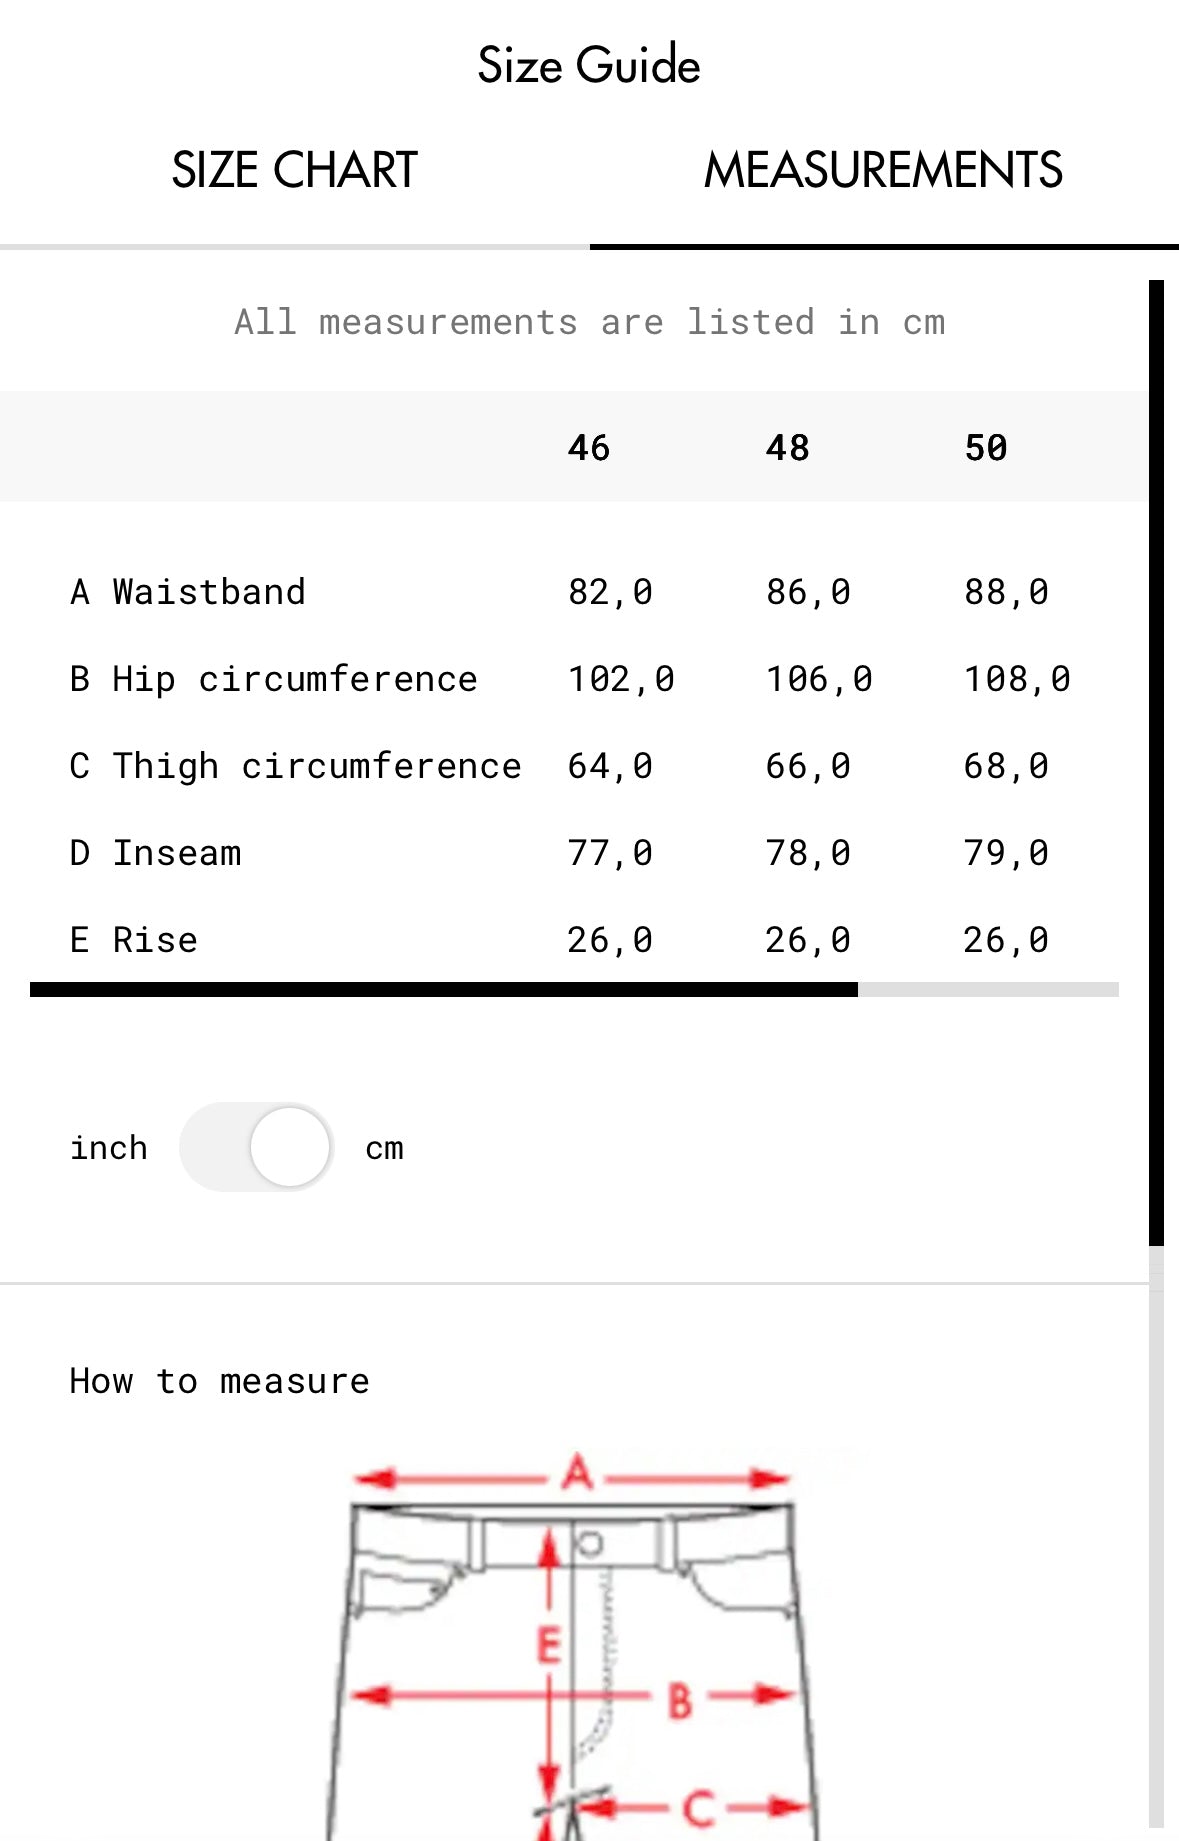Switch to the SIZE CHART tab
This screenshot has height=1841, width=1179.
294,170
